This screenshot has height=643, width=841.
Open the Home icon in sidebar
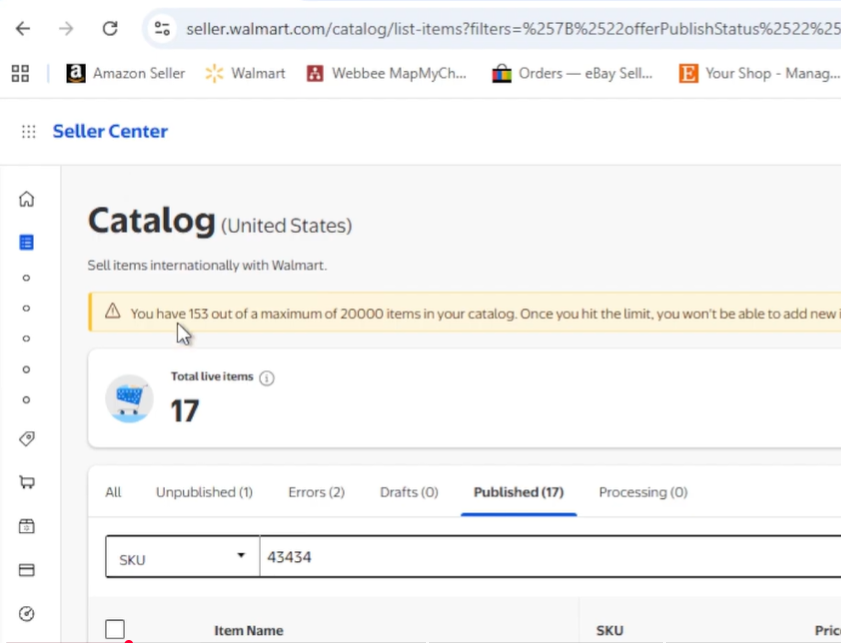coord(27,199)
